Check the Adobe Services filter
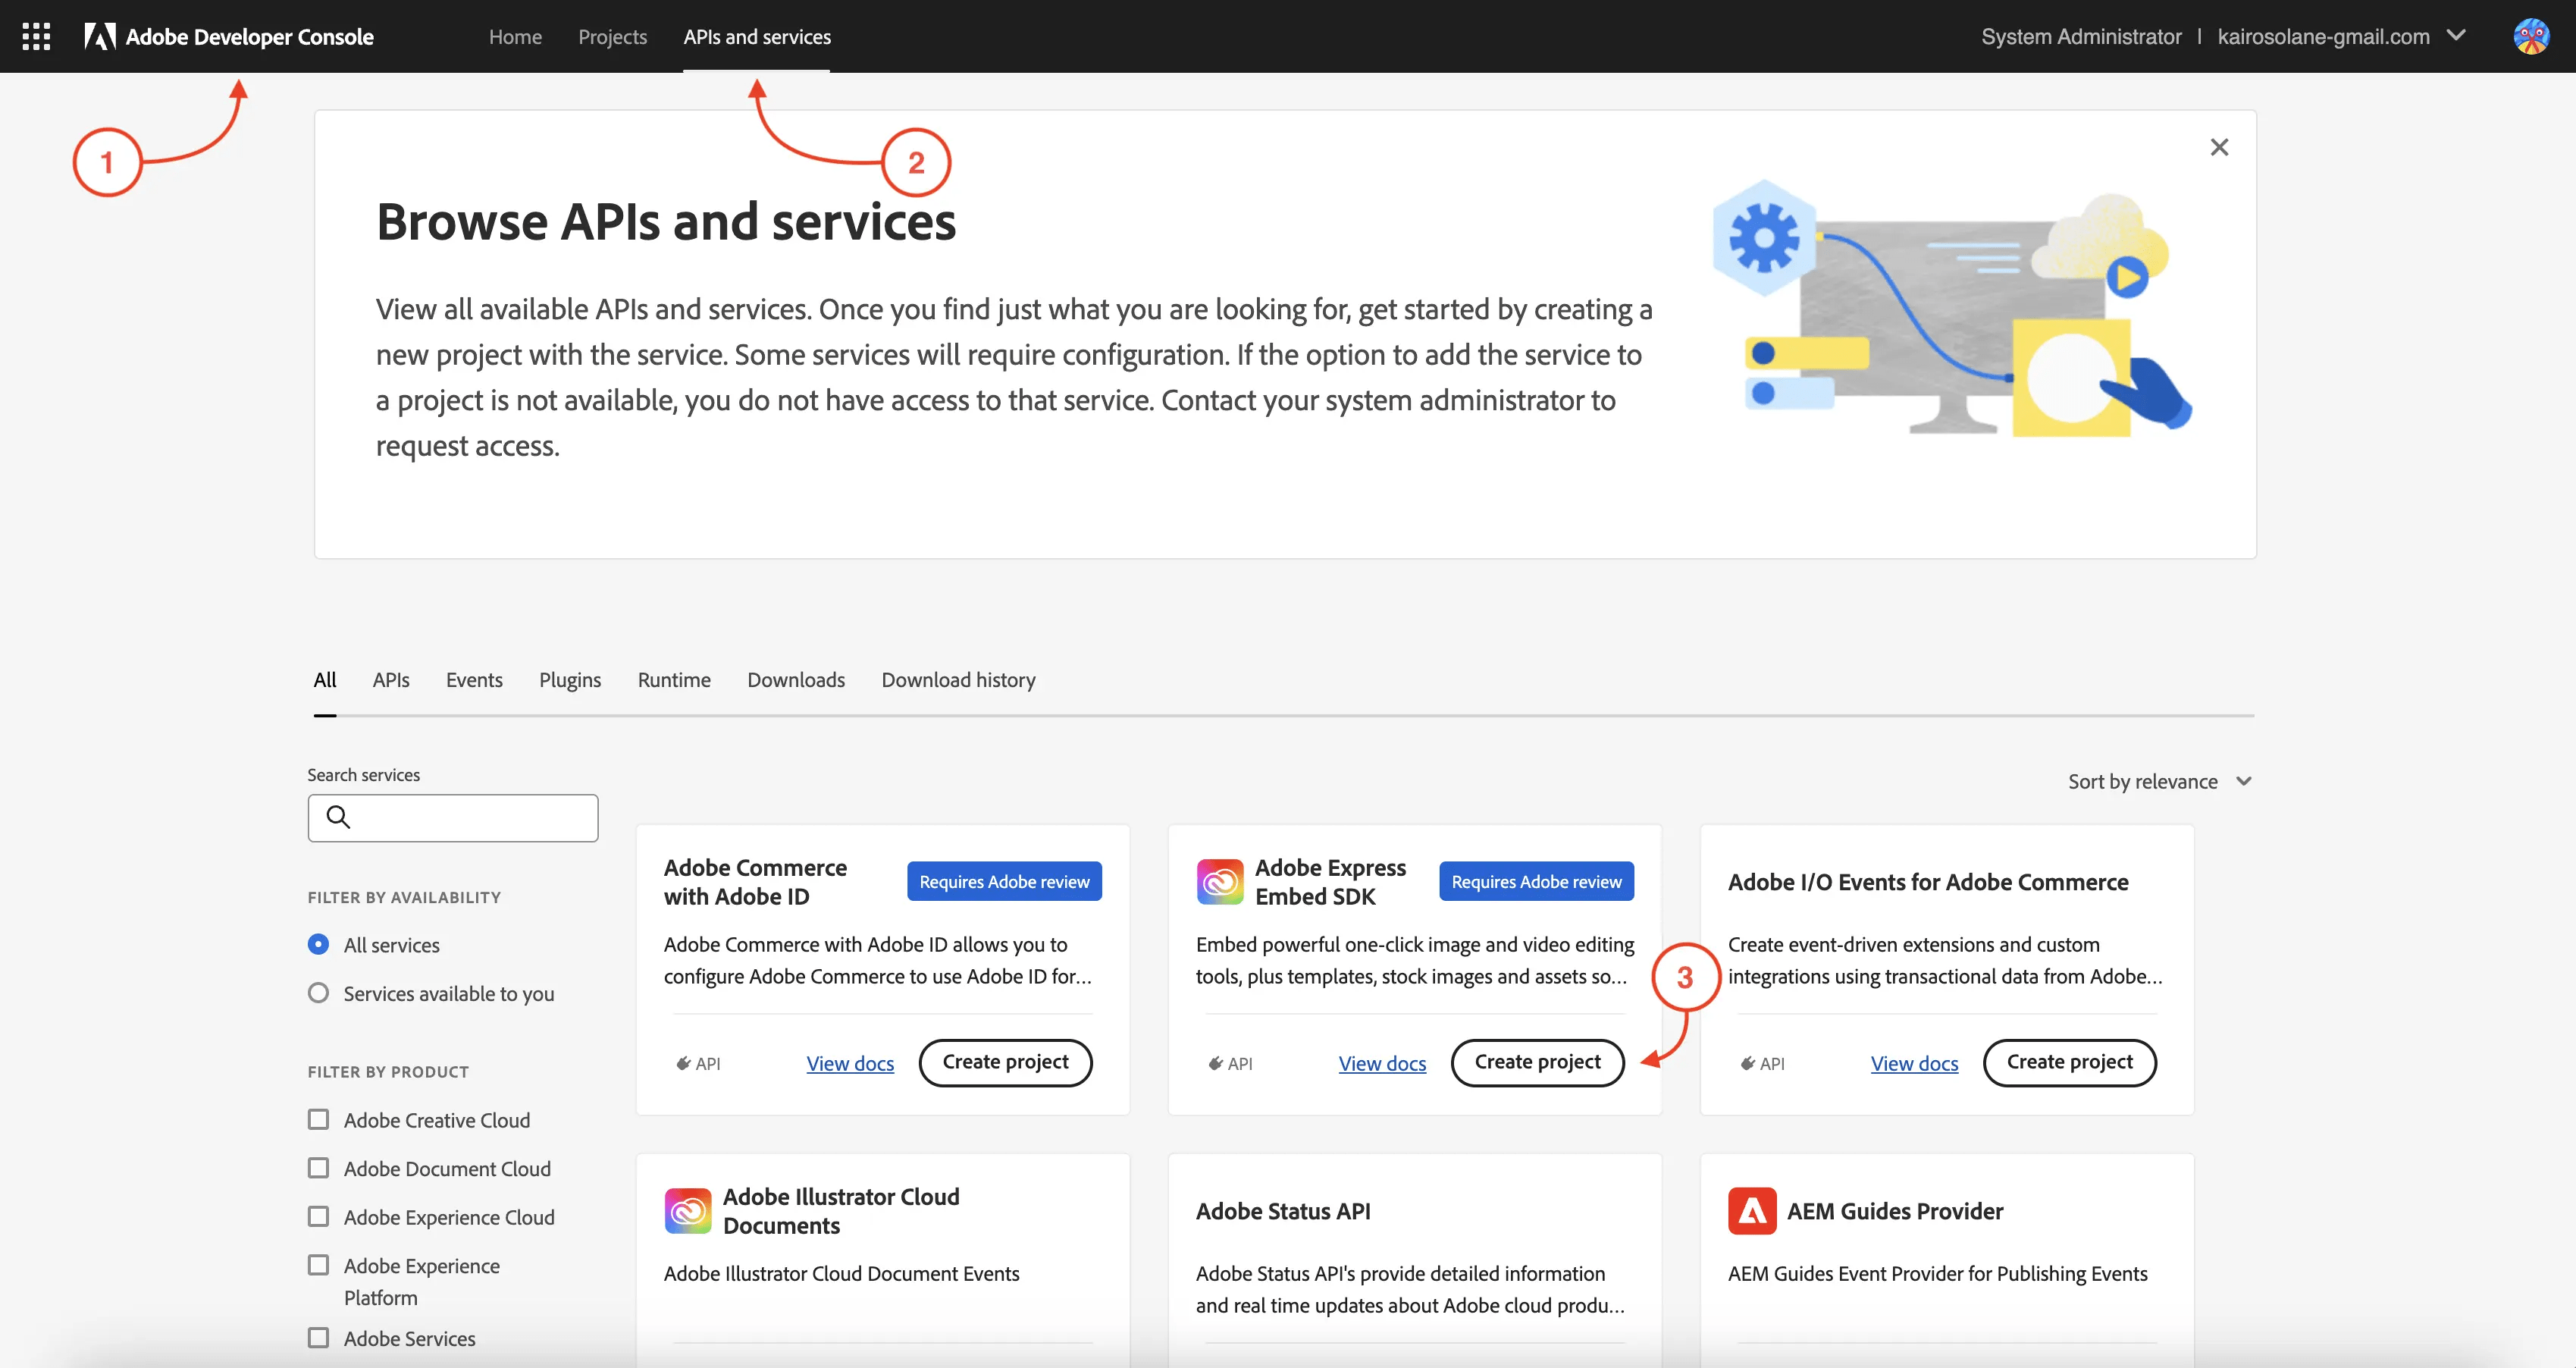Image resolution: width=2576 pixels, height=1368 pixels. (318, 1338)
